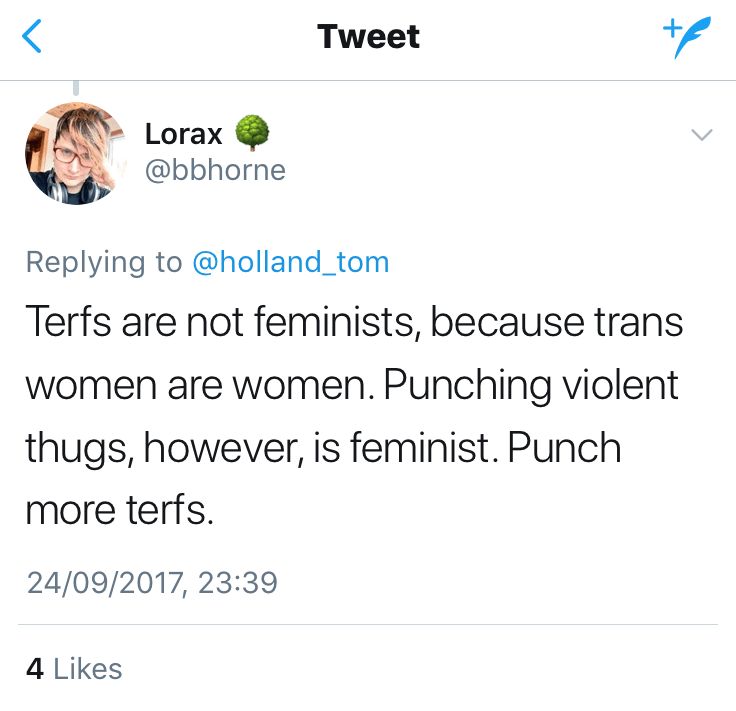Expand tweet options with the chevron
Screen dimensions: 736x711
pos(702,135)
